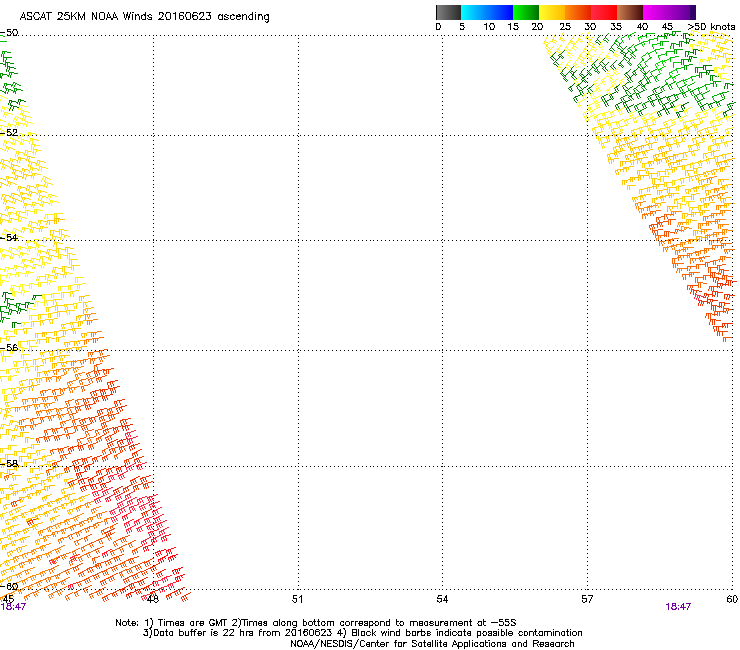The width and height of the screenshot is (740, 650).
Task: Click the latitude label '-52'
Action: 9,133
